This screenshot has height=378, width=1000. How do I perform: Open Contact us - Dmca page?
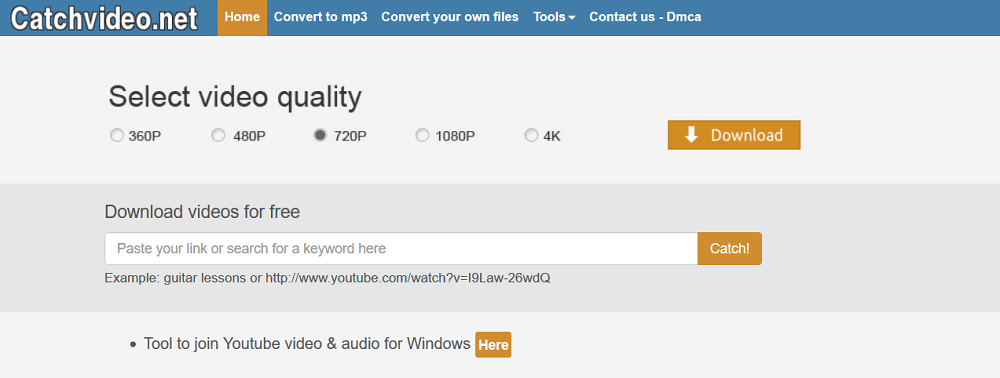(x=645, y=17)
